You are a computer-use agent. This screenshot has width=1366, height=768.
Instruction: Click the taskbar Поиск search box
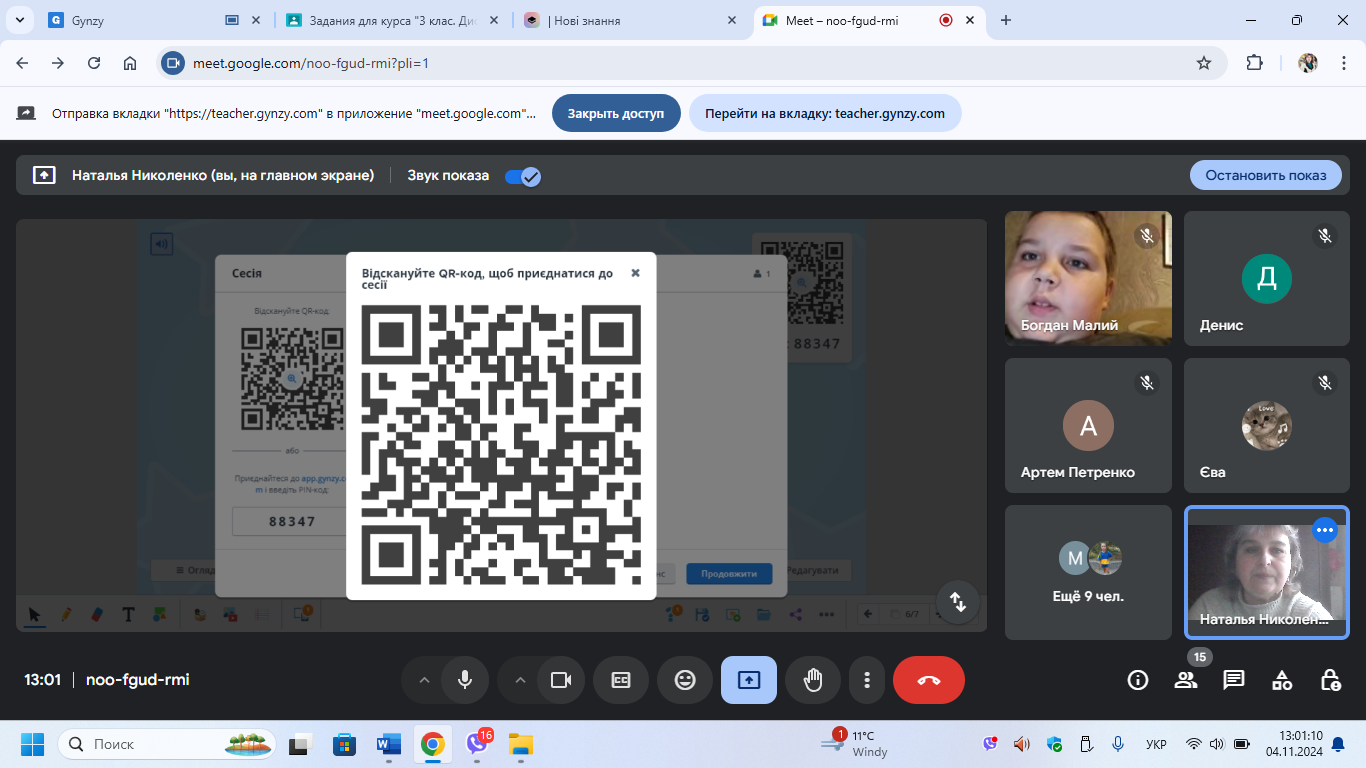tap(169, 744)
